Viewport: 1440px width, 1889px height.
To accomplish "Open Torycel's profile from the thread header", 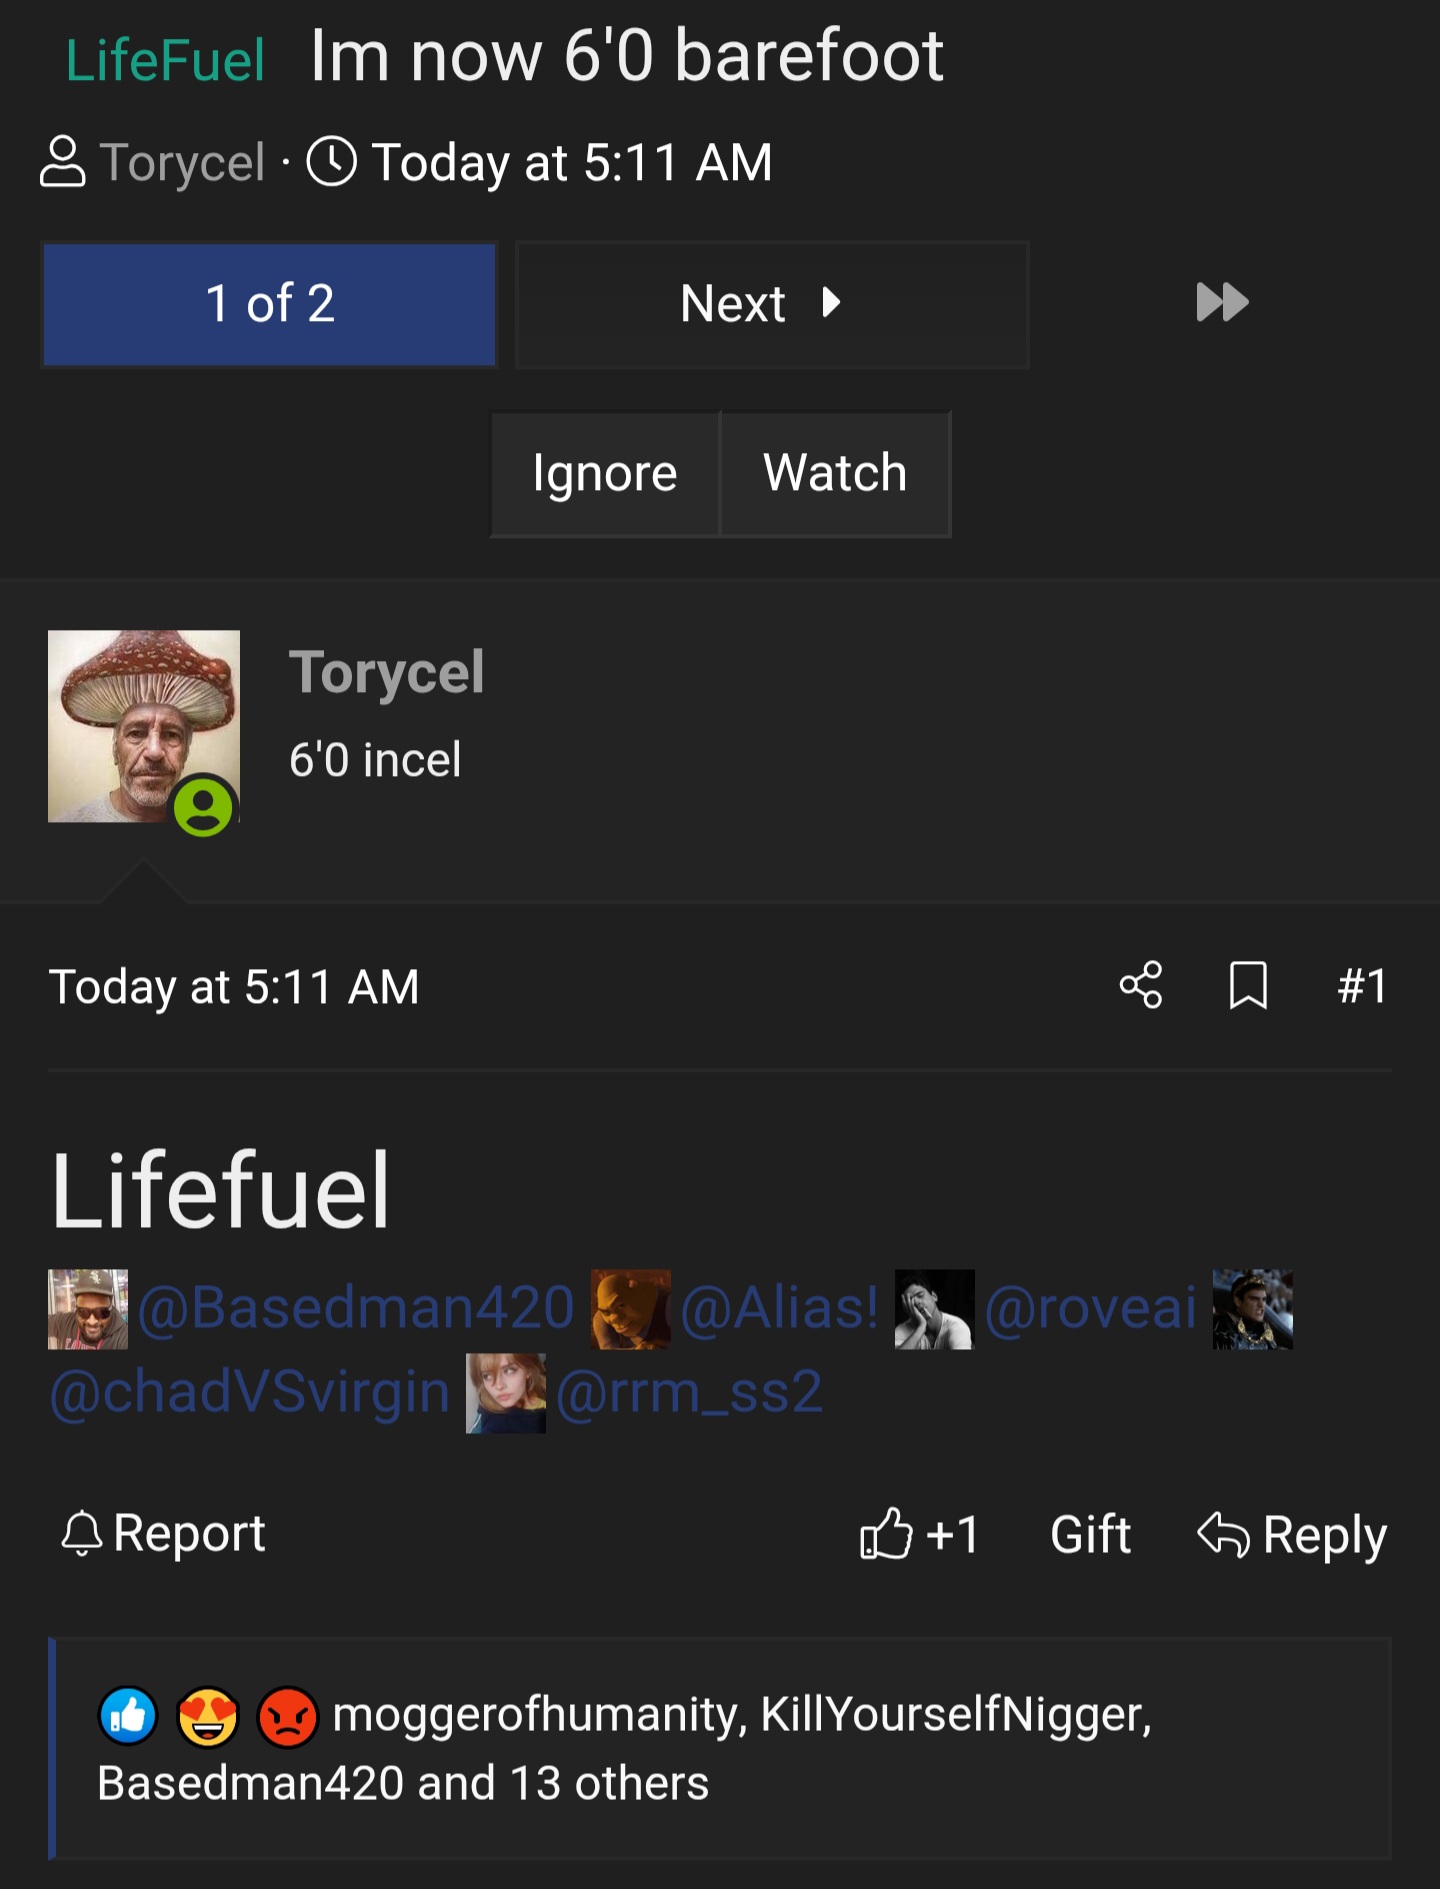I will pyautogui.click(x=182, y=162).
